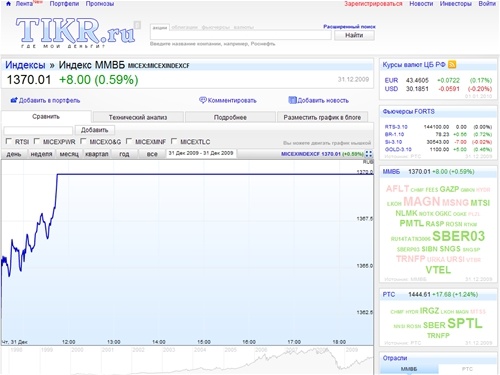Select фьючерсы search category tab
Image resolution: width=500 pixels, height=375 pixels.
pos(216,28)
